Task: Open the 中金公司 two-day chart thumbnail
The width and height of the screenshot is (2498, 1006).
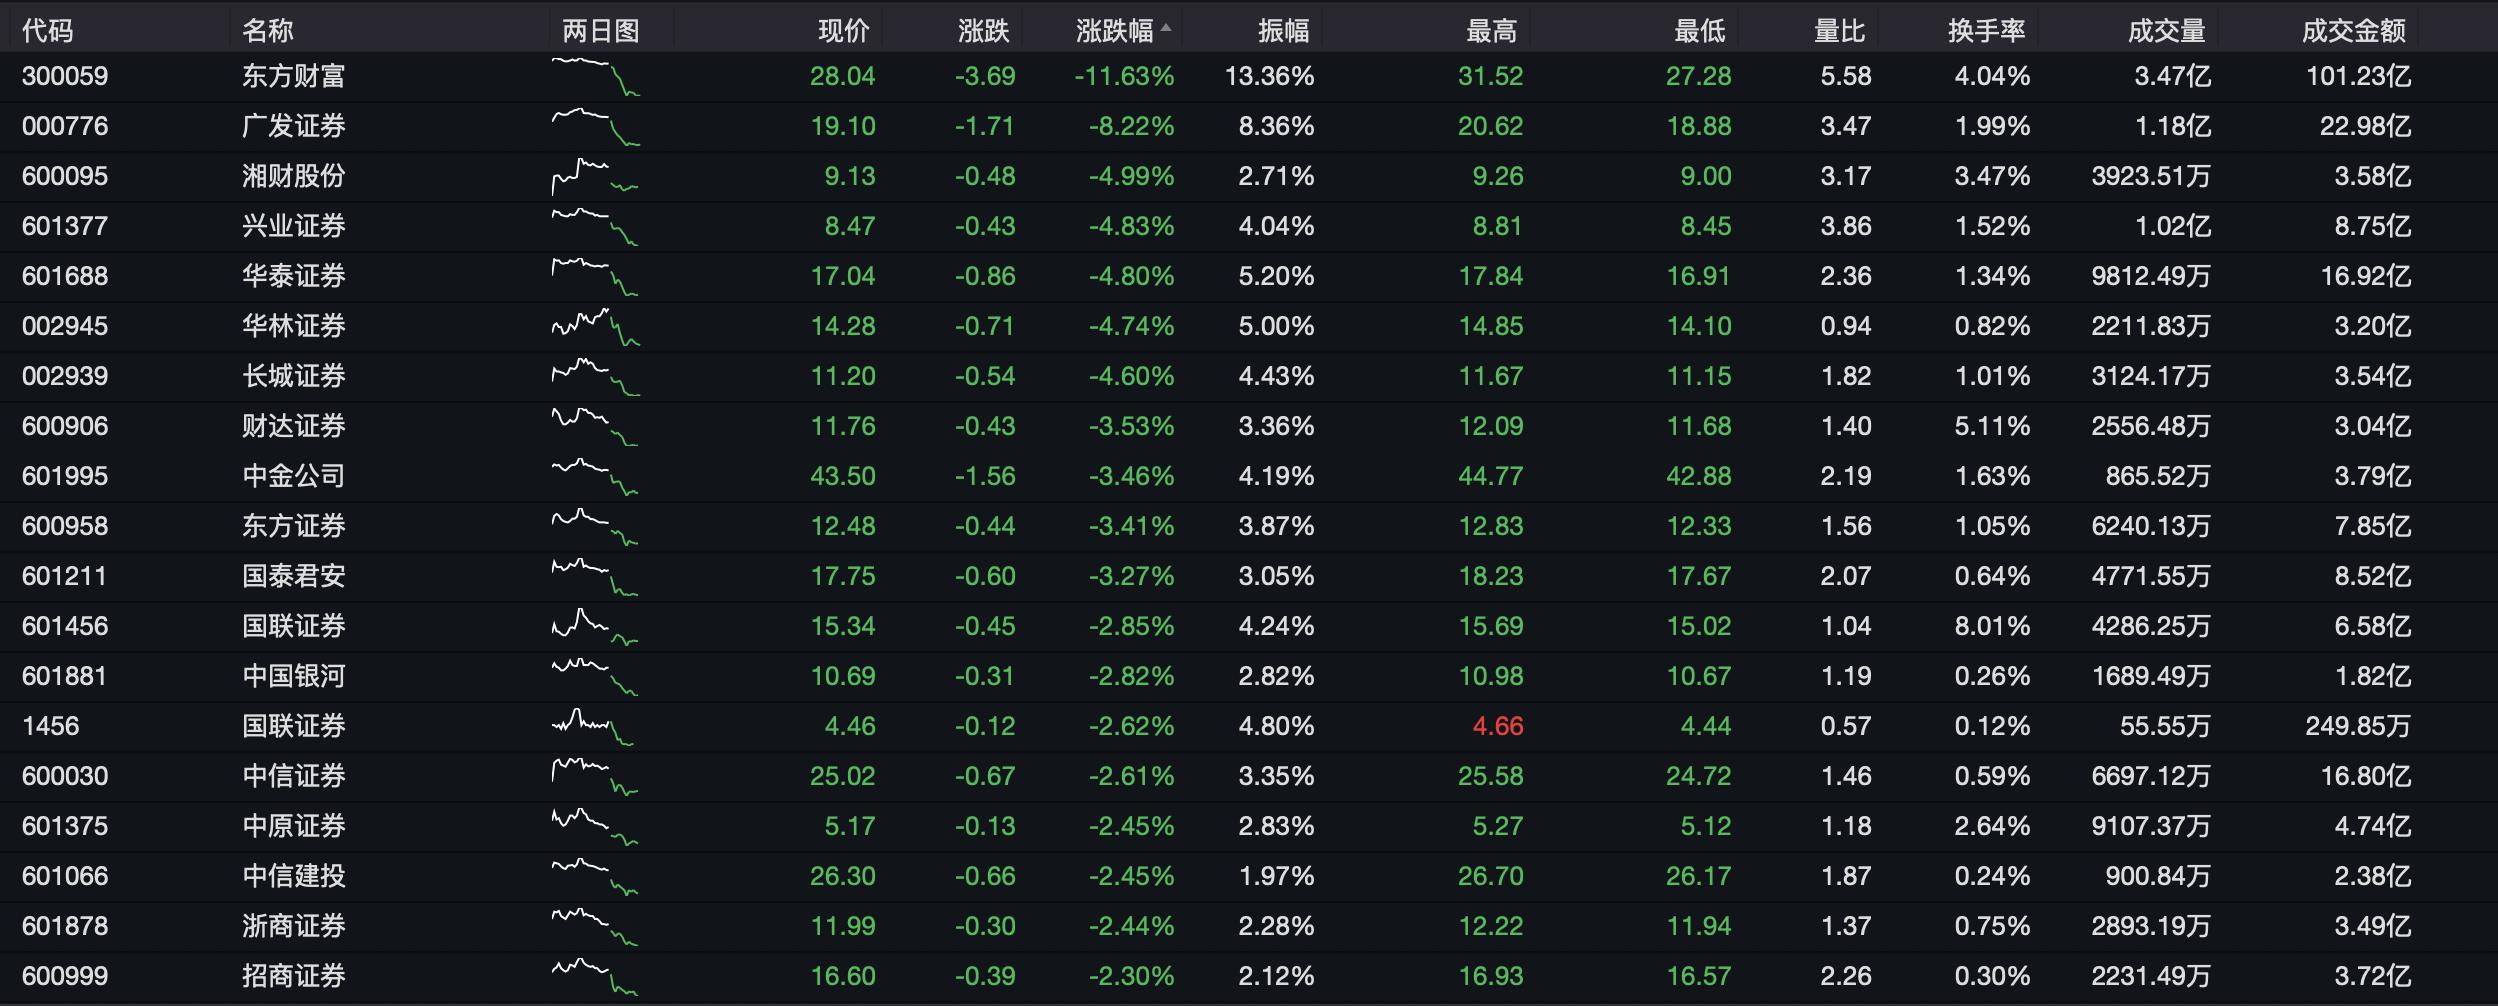Action: pos(595,477)
